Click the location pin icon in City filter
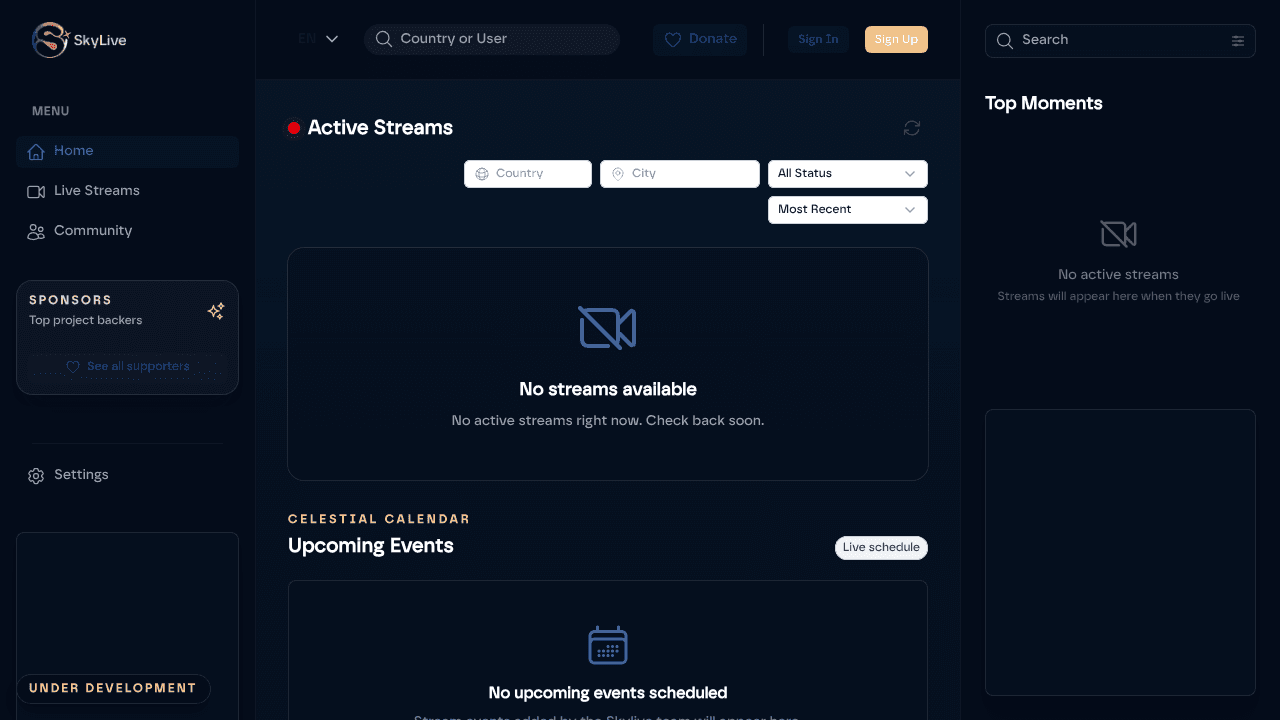1280x720 pixels. (x=618, y=174)
